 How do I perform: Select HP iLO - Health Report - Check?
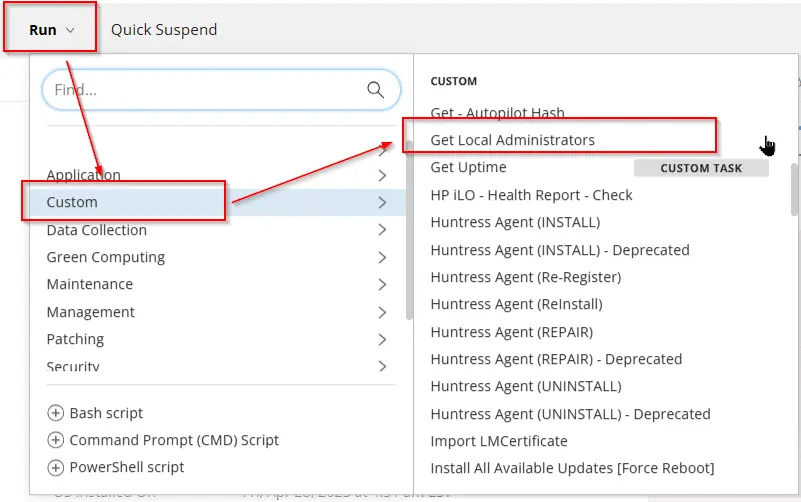531,195
